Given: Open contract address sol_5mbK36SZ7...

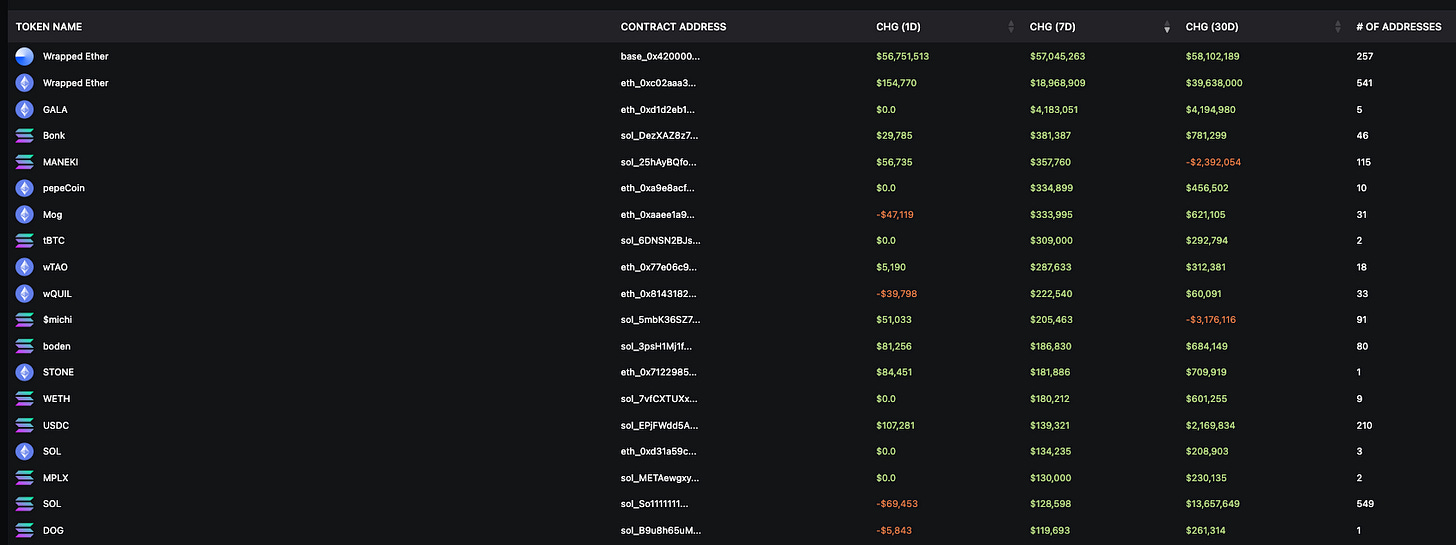Looking at the screenshot, I should pos(660,320).
